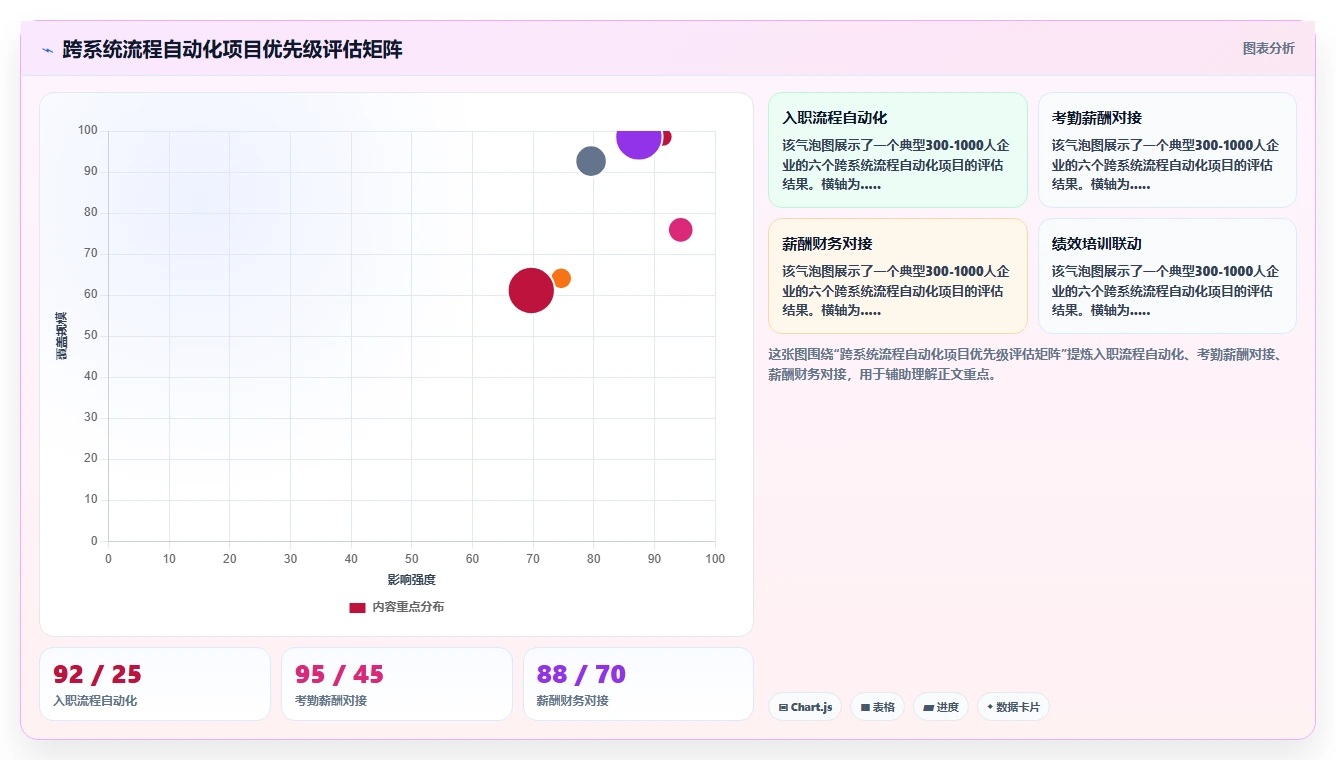Click the Chart.js tag chip
Viewport: 1336px width, 760px height.
pyautogui.click(x=805, y=707)
